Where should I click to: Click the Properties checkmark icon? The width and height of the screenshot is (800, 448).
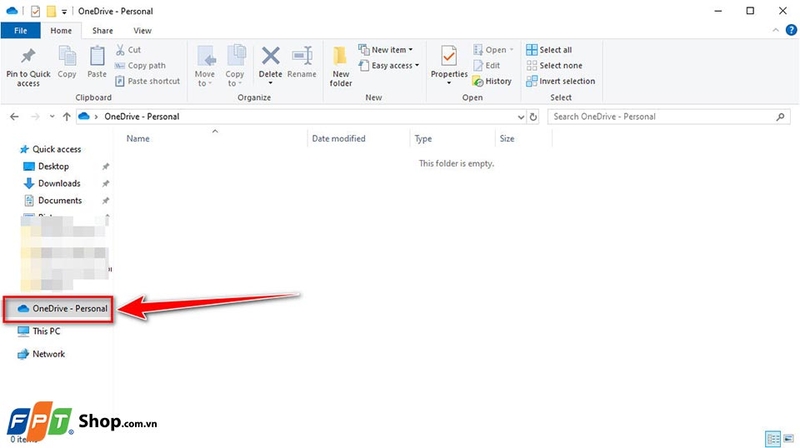[449, 56]
